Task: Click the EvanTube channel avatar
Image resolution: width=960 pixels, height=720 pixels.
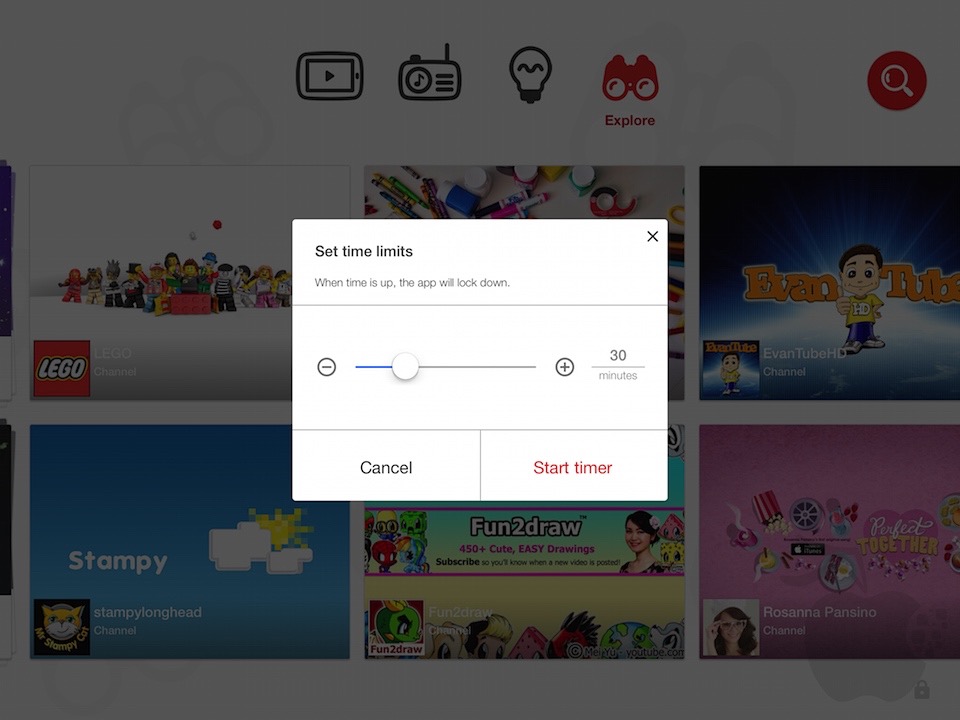Action: point(731,369)
